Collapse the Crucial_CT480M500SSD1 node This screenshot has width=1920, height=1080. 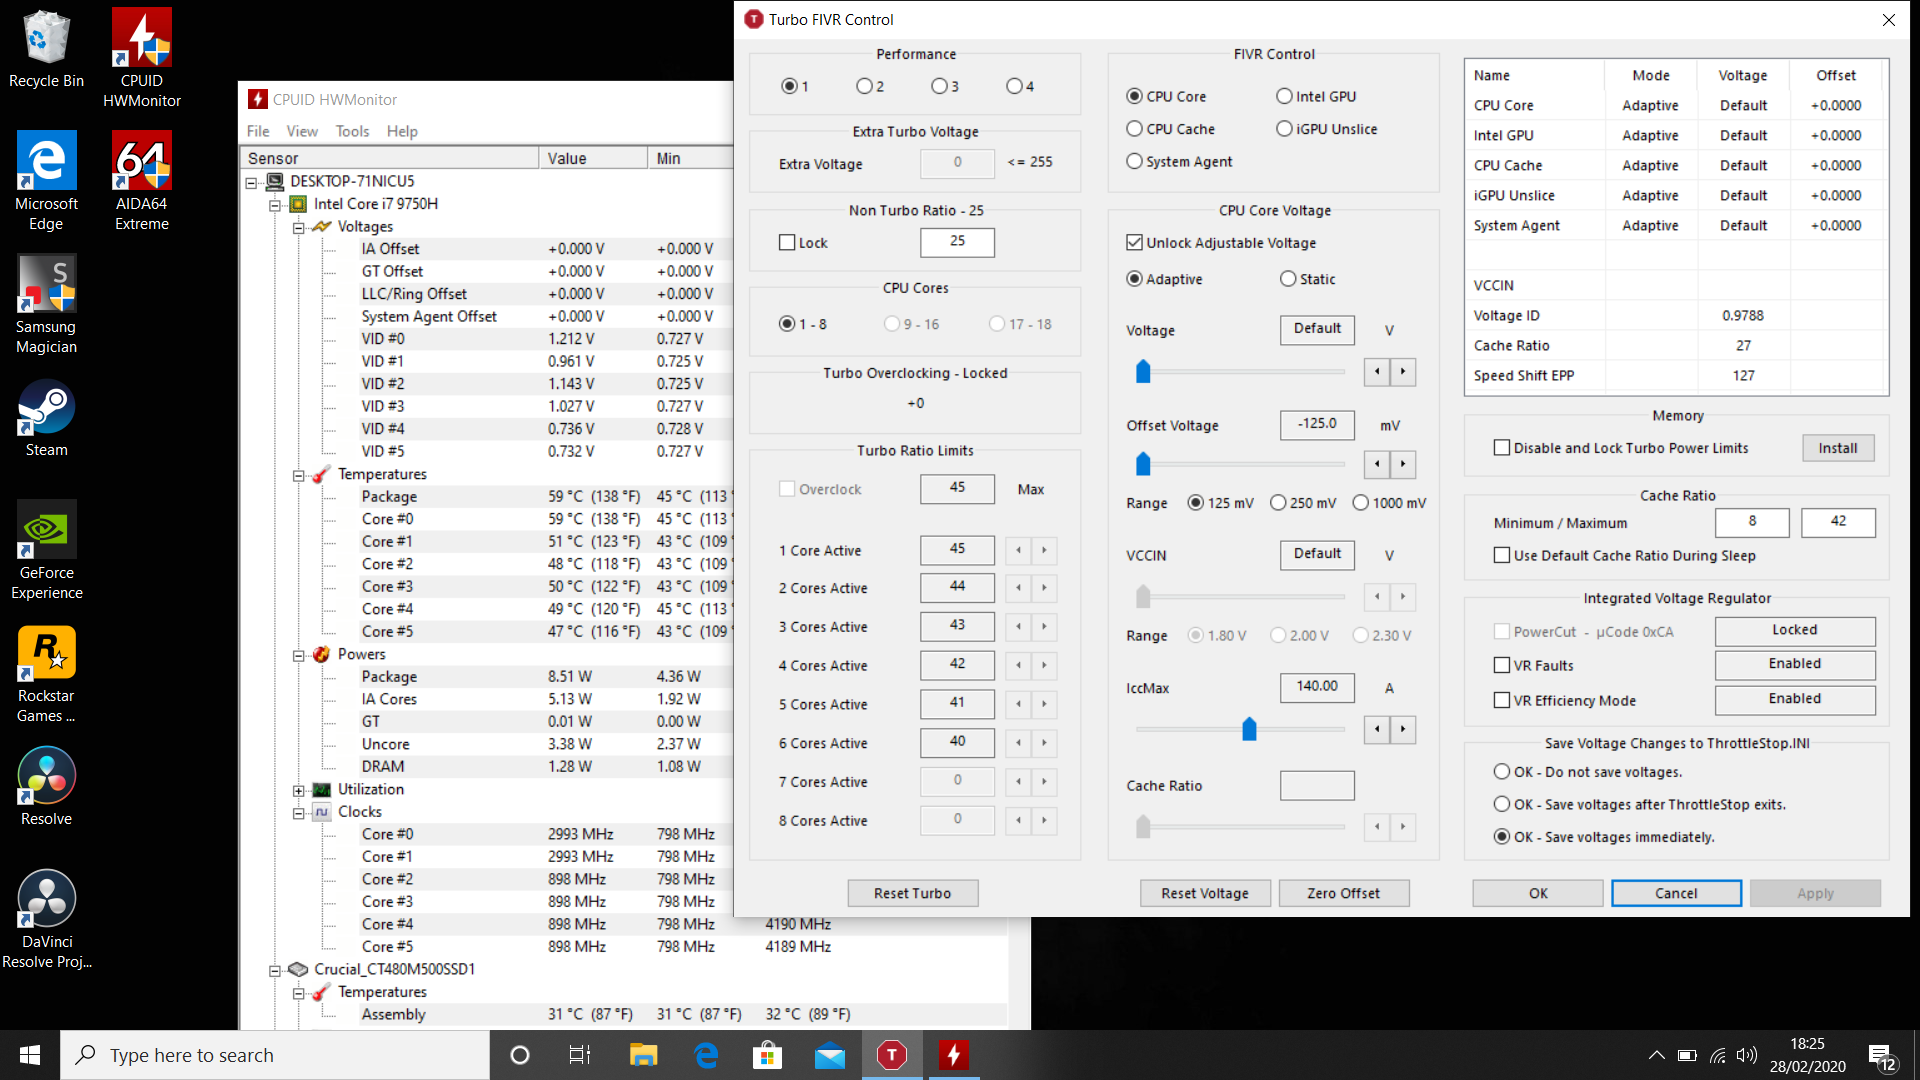tap(275, 970)
